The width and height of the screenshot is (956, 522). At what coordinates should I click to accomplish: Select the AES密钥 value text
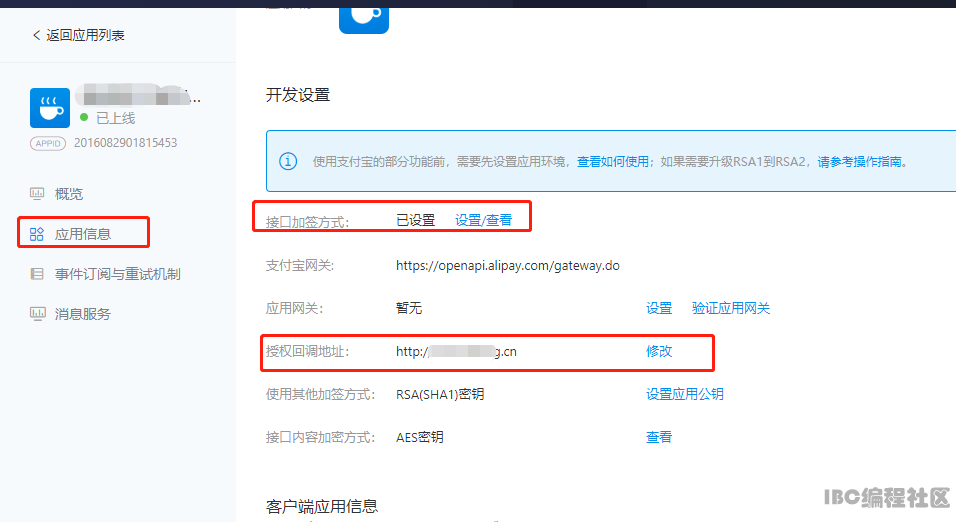click(420, 437)
